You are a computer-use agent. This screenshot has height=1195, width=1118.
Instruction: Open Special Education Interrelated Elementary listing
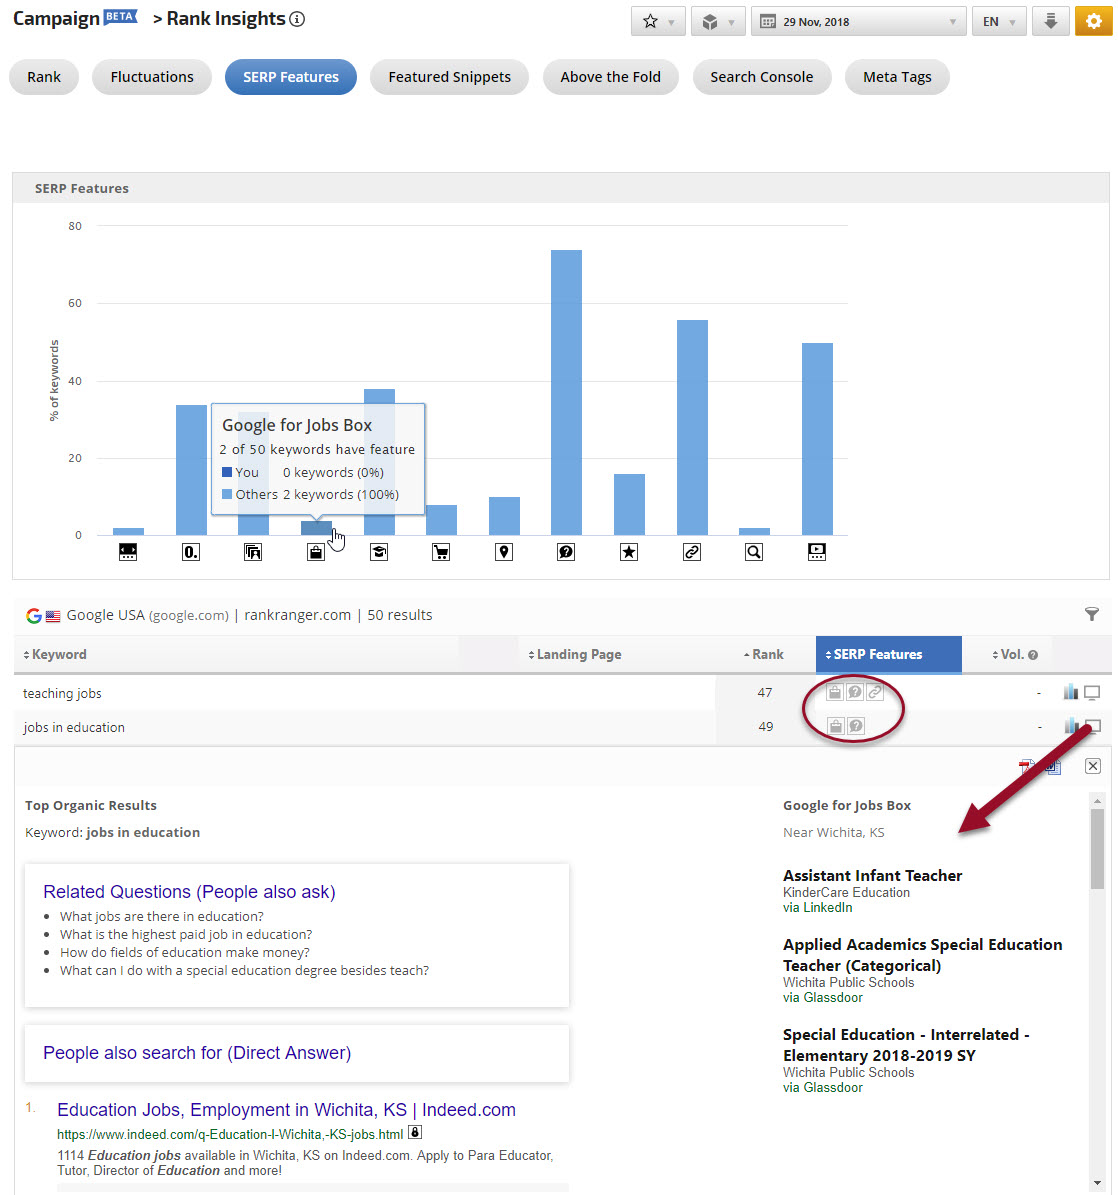click(906, 1045)
